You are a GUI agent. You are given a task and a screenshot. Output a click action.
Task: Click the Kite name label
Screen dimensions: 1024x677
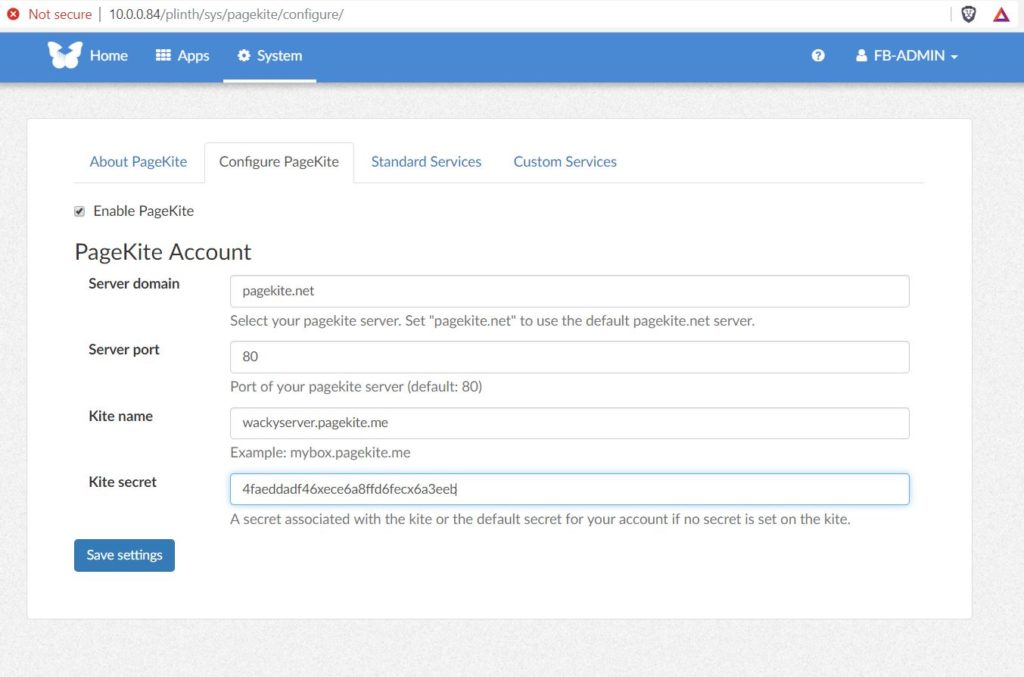click(x=121, y=416)
